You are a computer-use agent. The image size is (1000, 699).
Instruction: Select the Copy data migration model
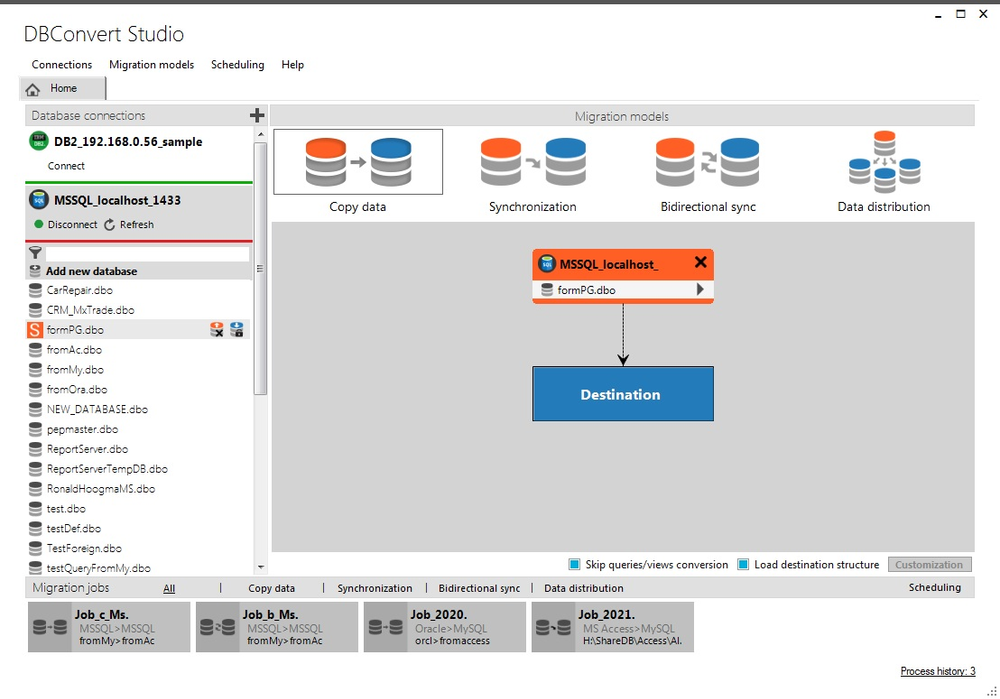(x=357, y=161)
